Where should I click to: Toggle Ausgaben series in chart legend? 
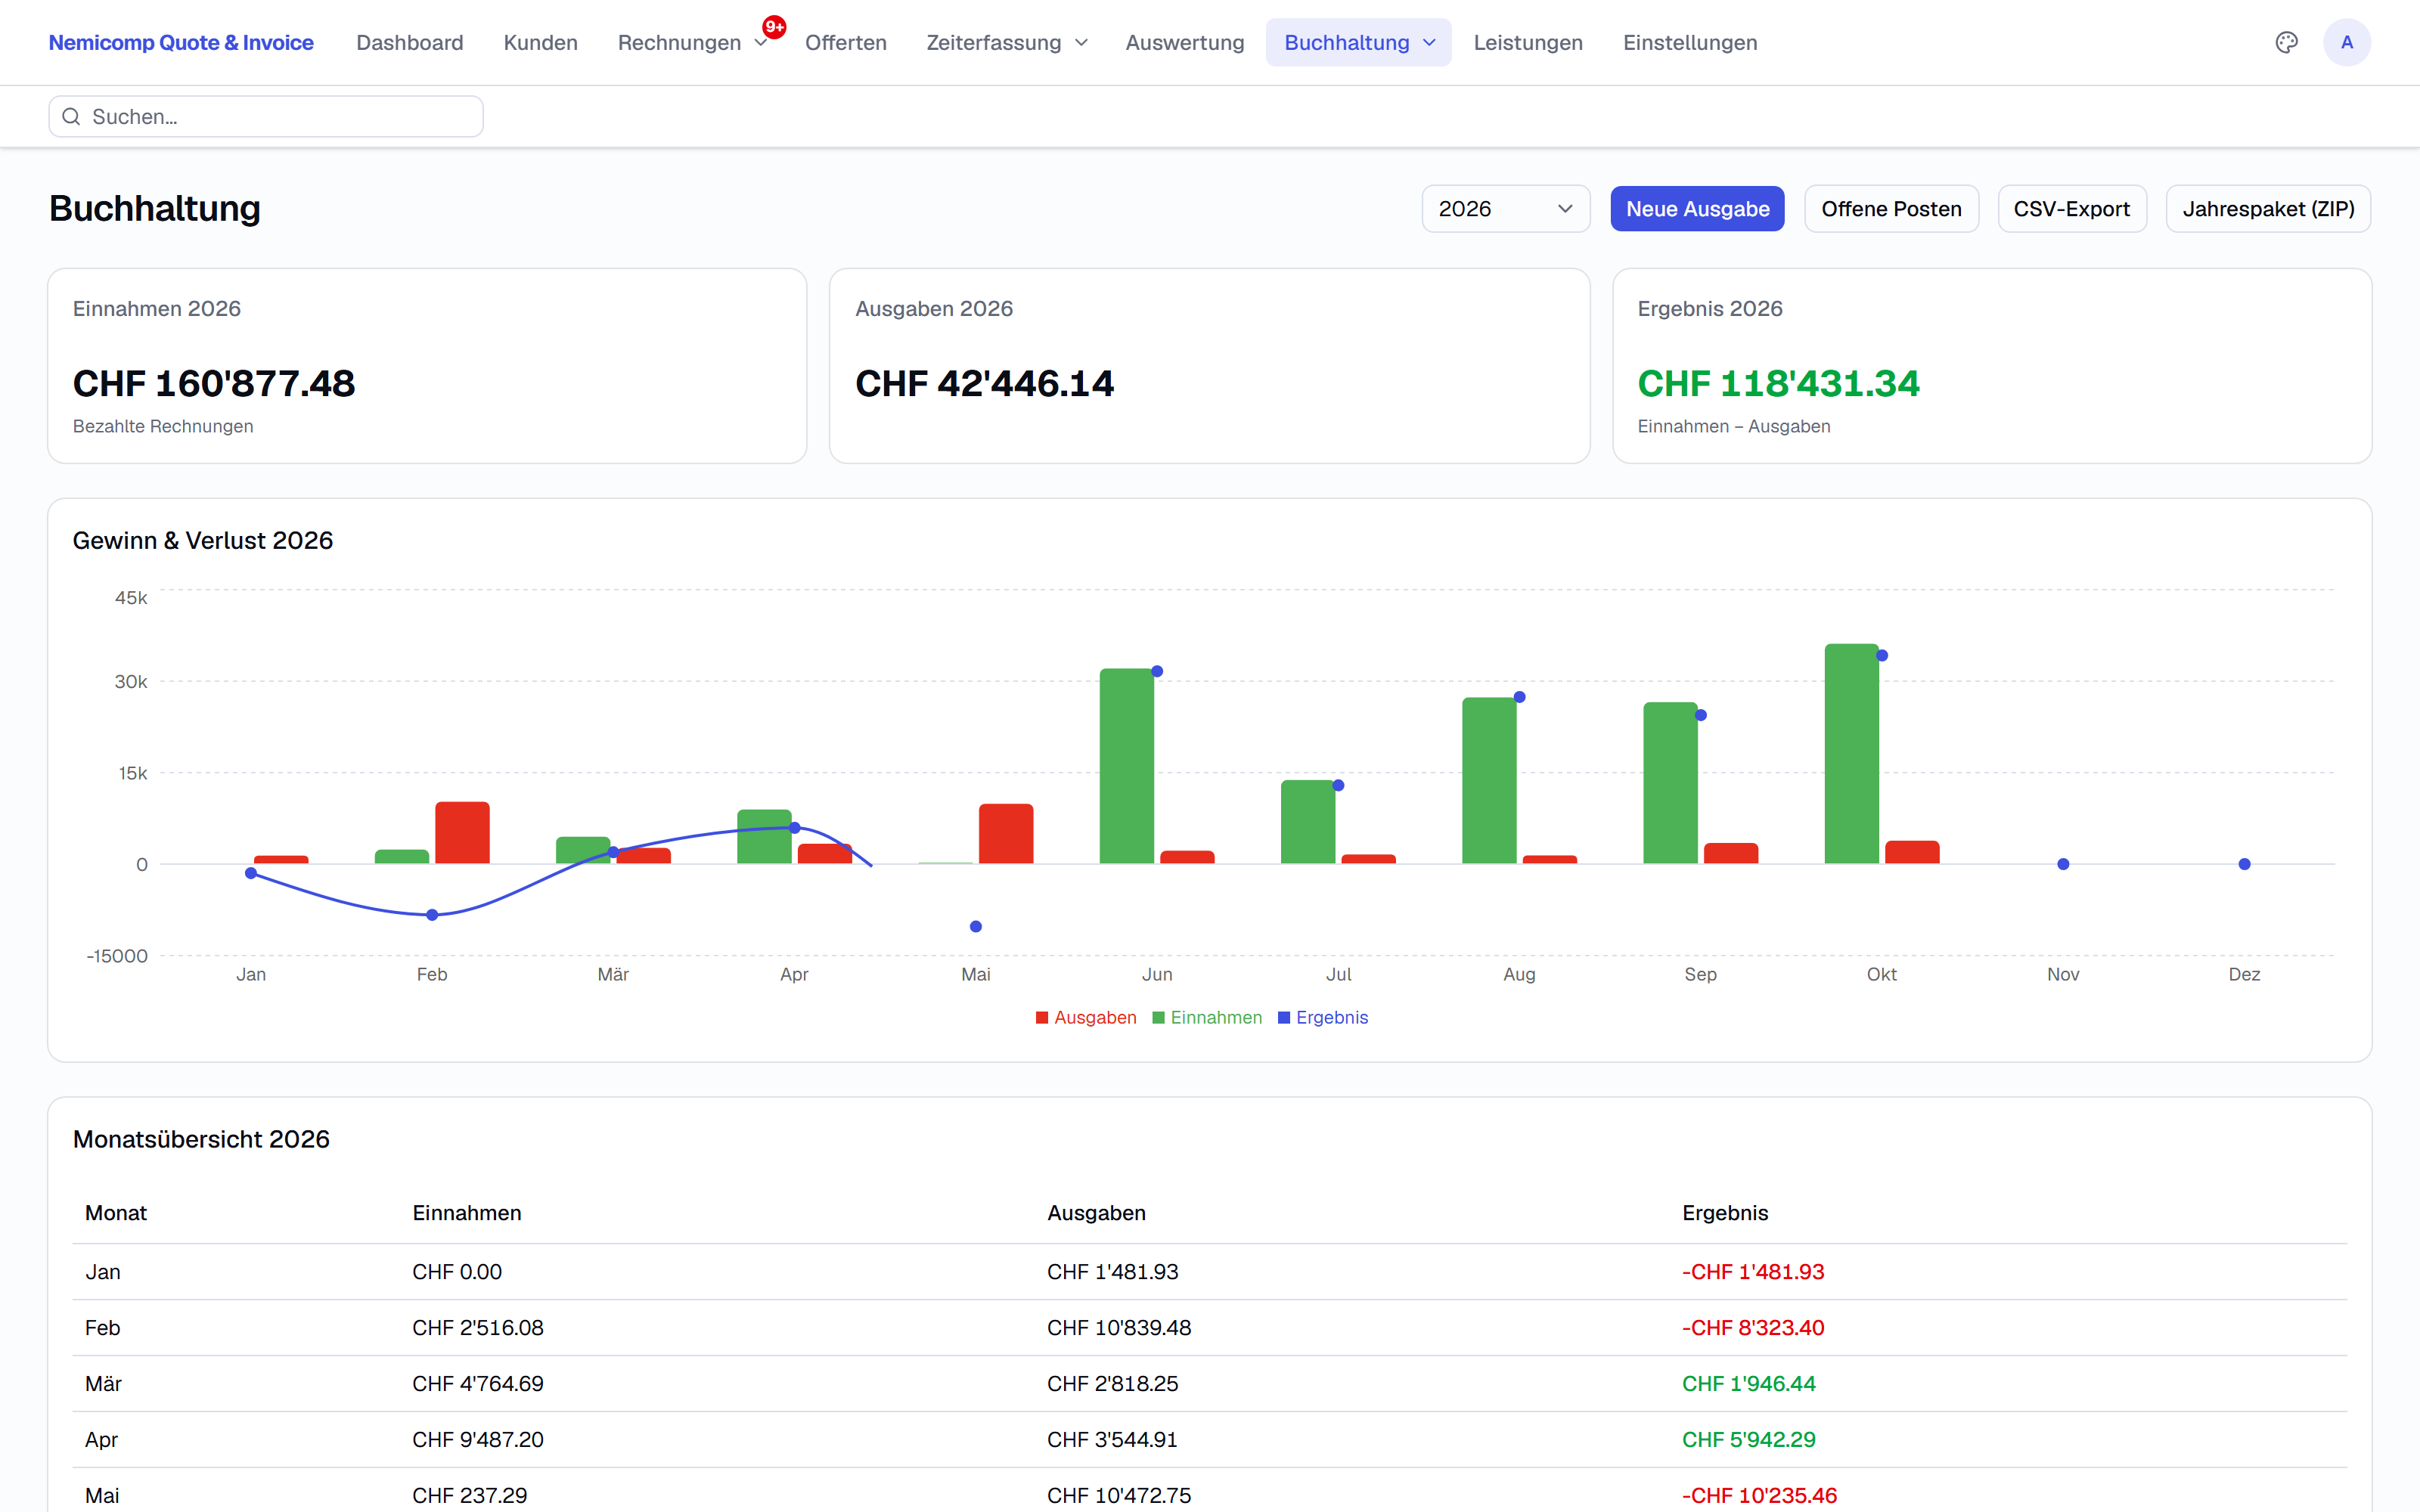1086,1017
